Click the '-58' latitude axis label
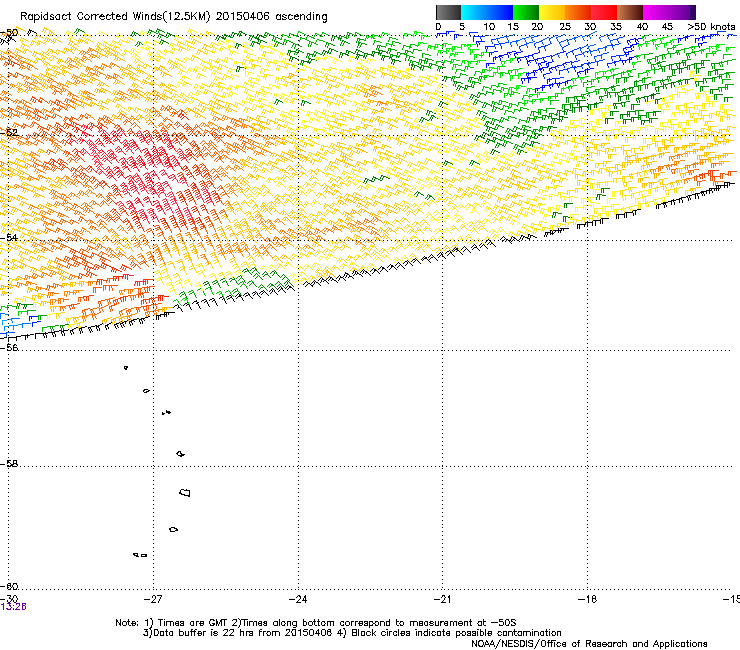This screenshot has width=740, height=650. coord(8,464)
